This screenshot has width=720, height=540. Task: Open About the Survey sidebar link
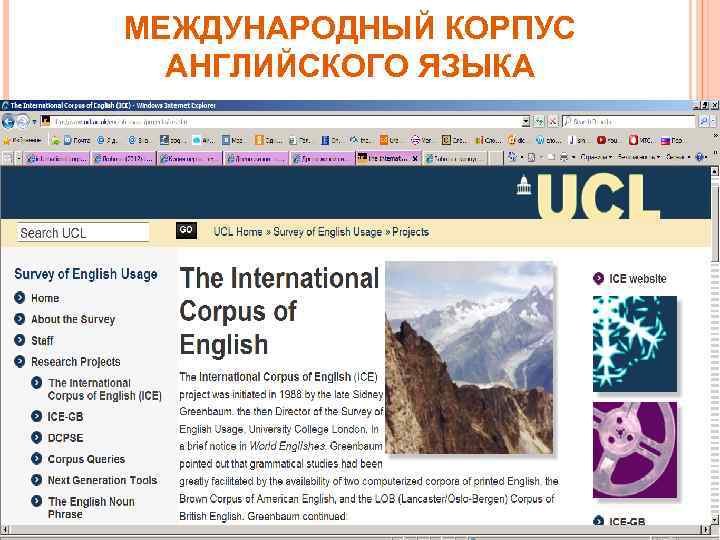tap(73, 319)
